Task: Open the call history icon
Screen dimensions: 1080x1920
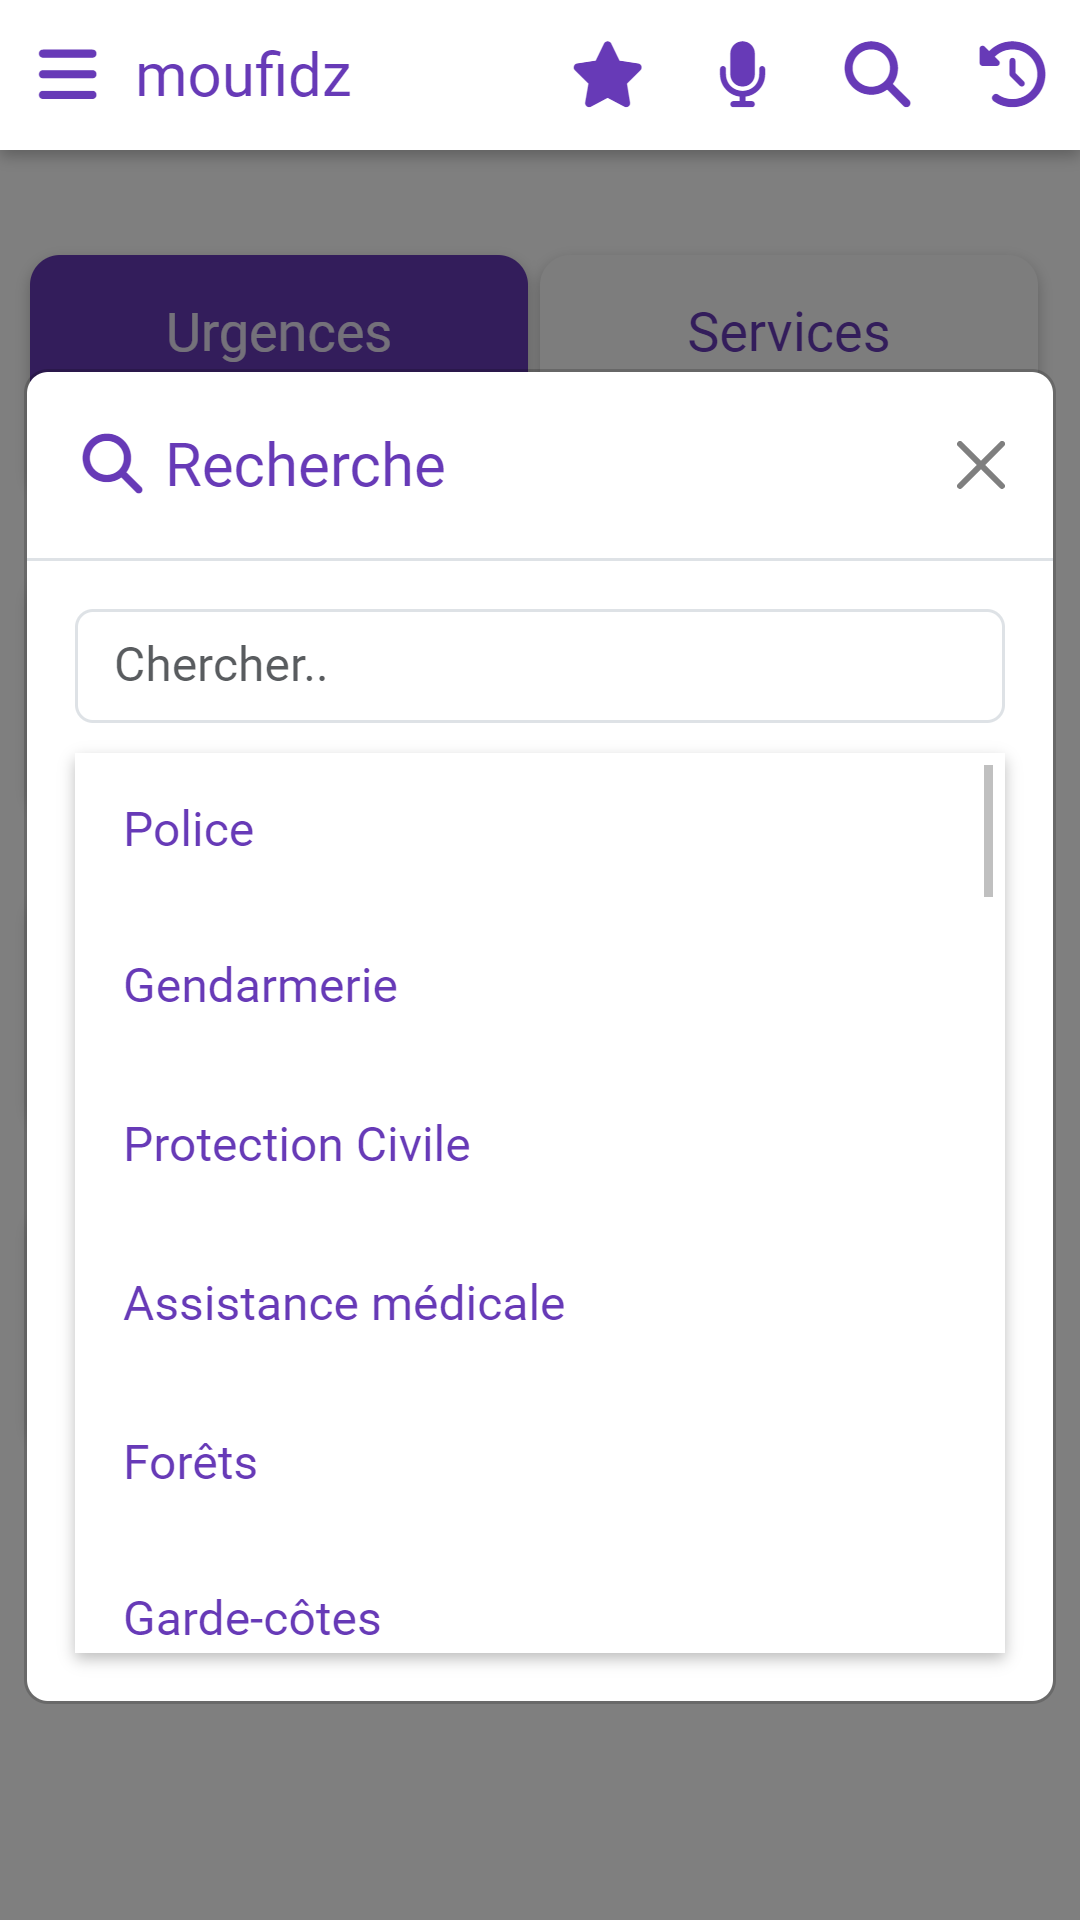Action: click(1012, 75)
